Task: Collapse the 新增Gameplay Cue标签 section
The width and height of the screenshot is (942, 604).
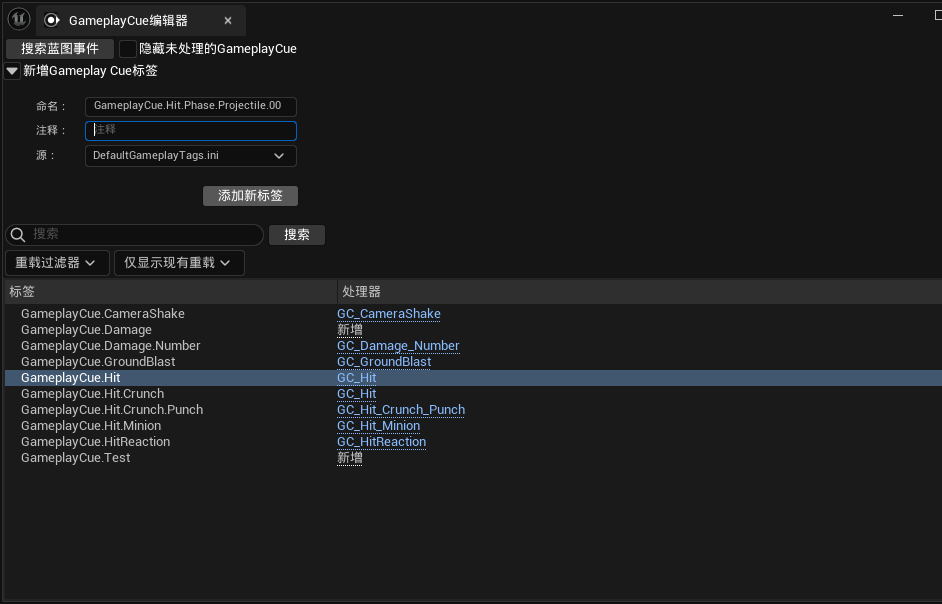Action: click(12, 71)
